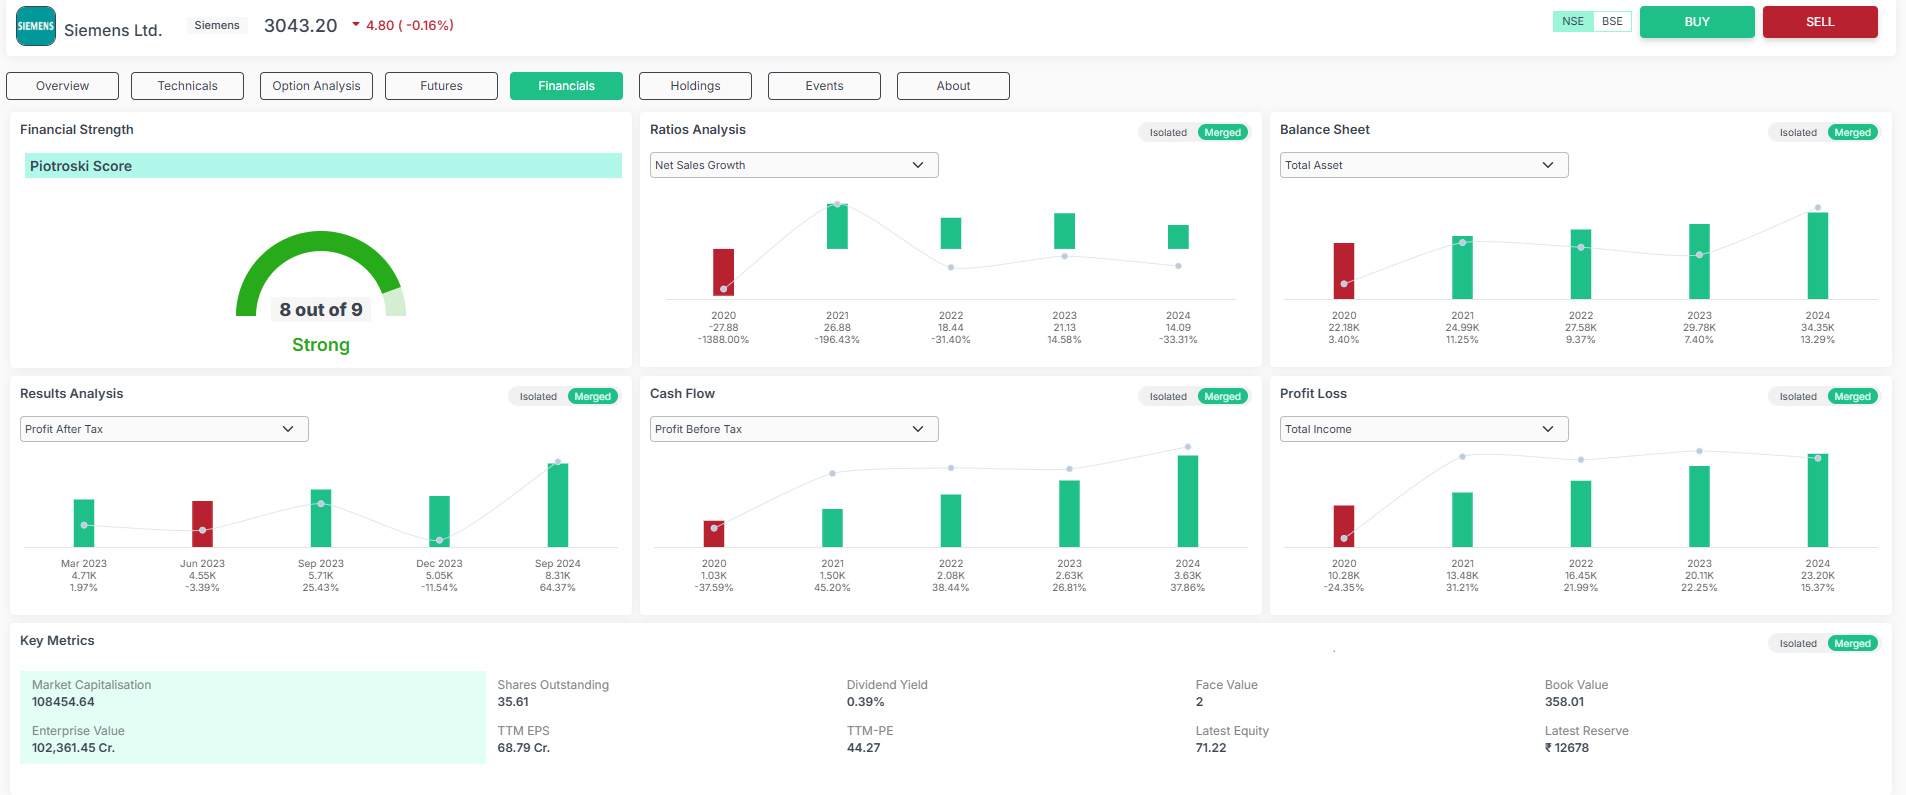1906x795 pixels.
Task: Switch to the Technicals tab
Action: click(187, 86)
